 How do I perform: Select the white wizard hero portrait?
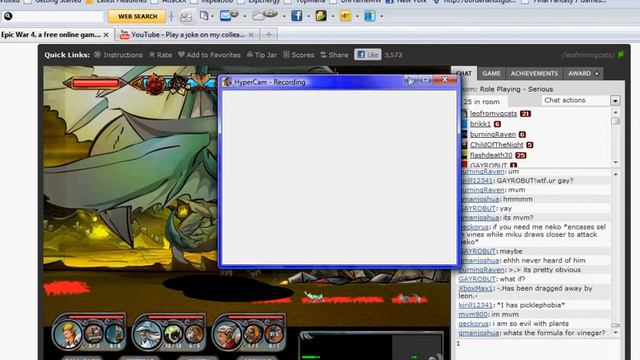pos(147,333)
